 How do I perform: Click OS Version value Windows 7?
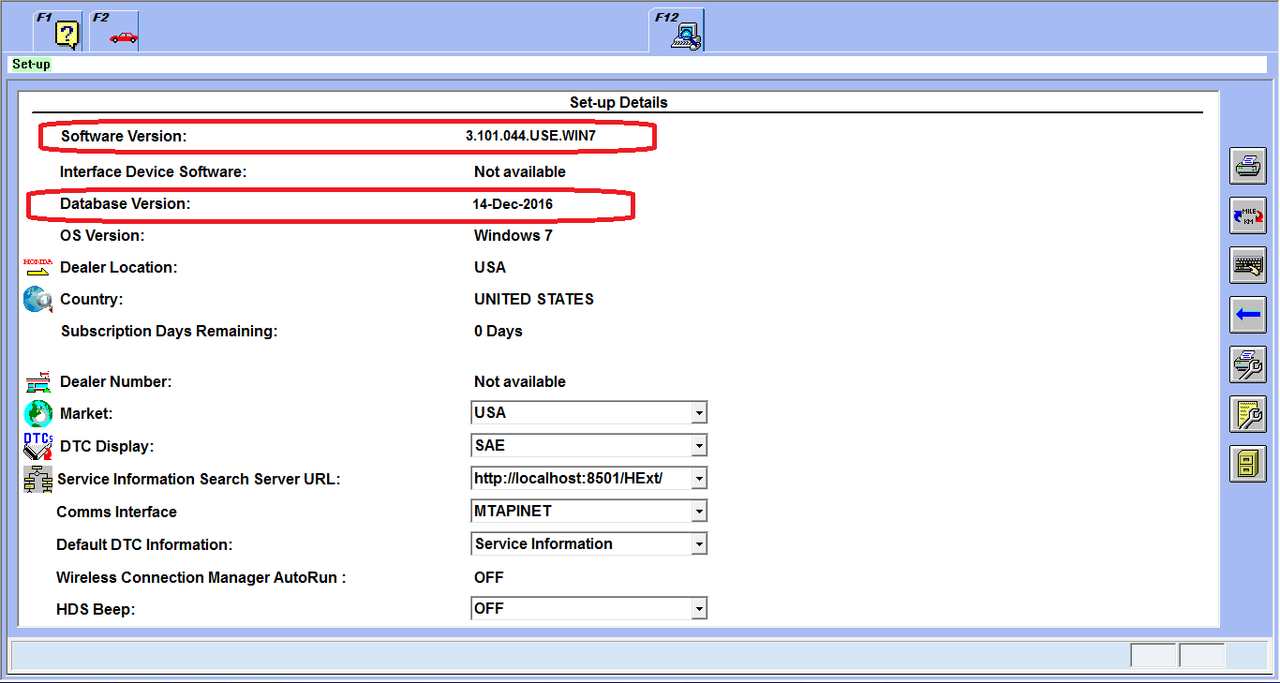513,236
